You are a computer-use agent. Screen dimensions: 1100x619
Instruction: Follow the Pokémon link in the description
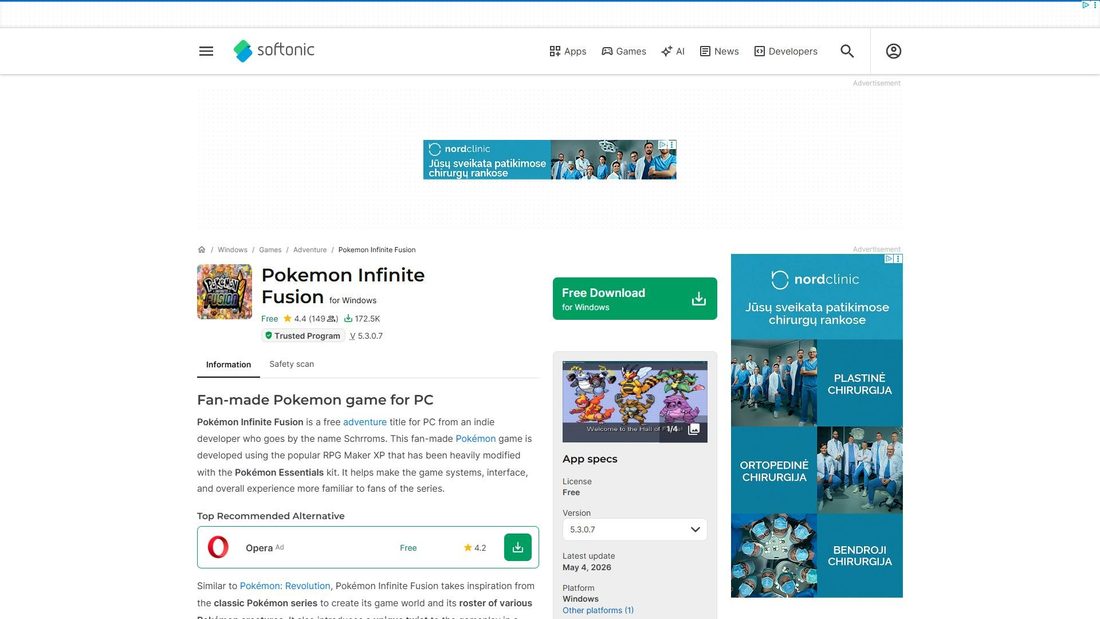pos(476,439)
